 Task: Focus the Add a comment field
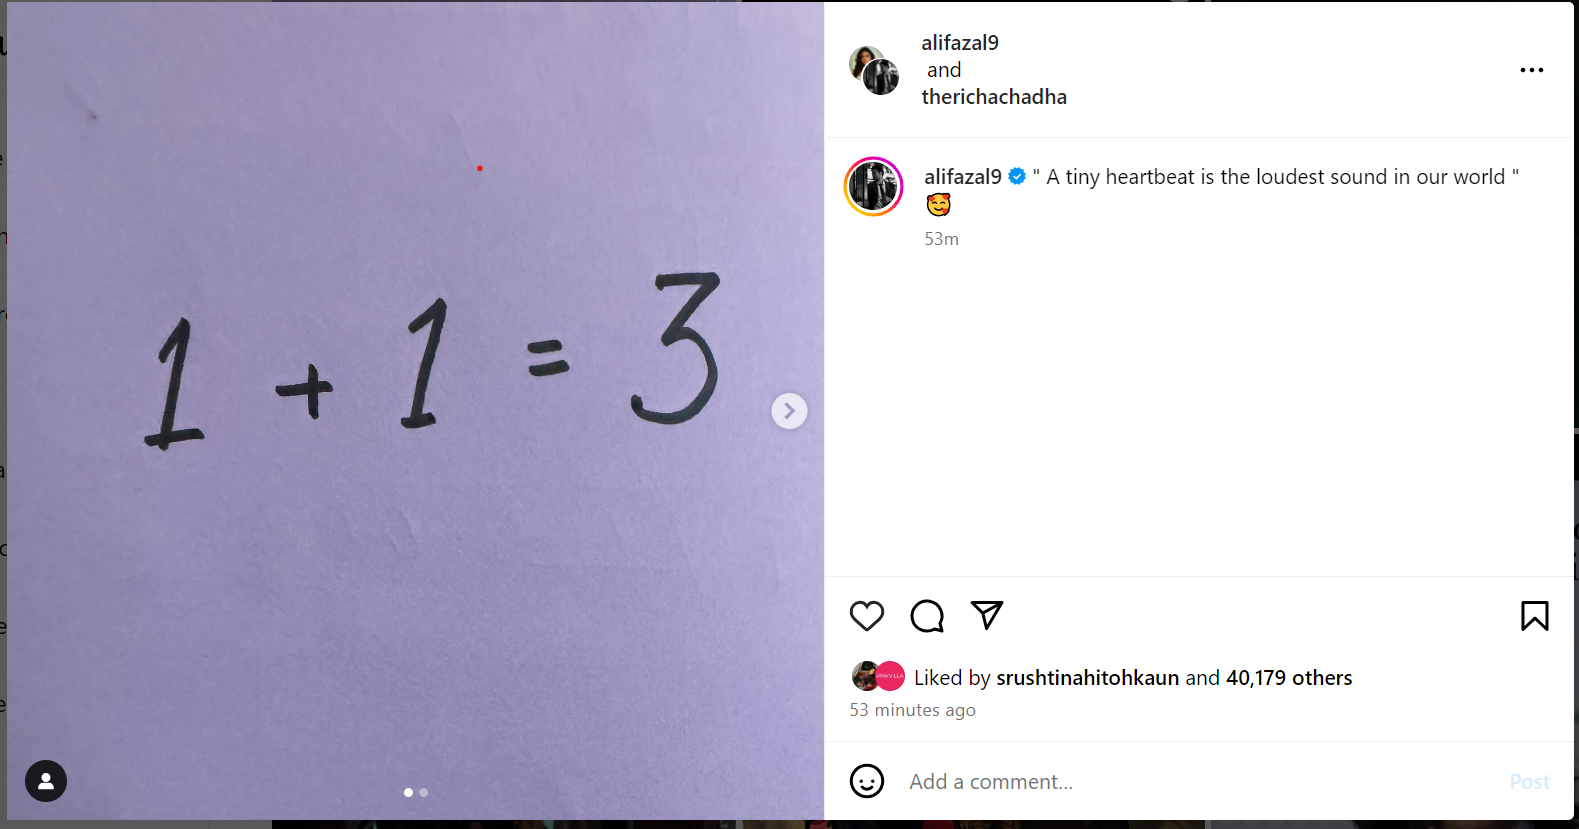[1200, 782]
